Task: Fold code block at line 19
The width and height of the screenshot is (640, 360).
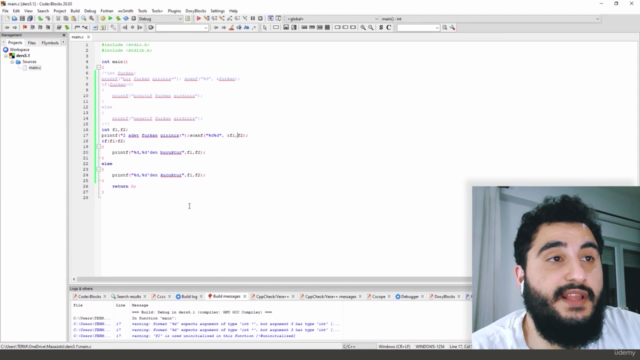Action: (x=98, y=147)
